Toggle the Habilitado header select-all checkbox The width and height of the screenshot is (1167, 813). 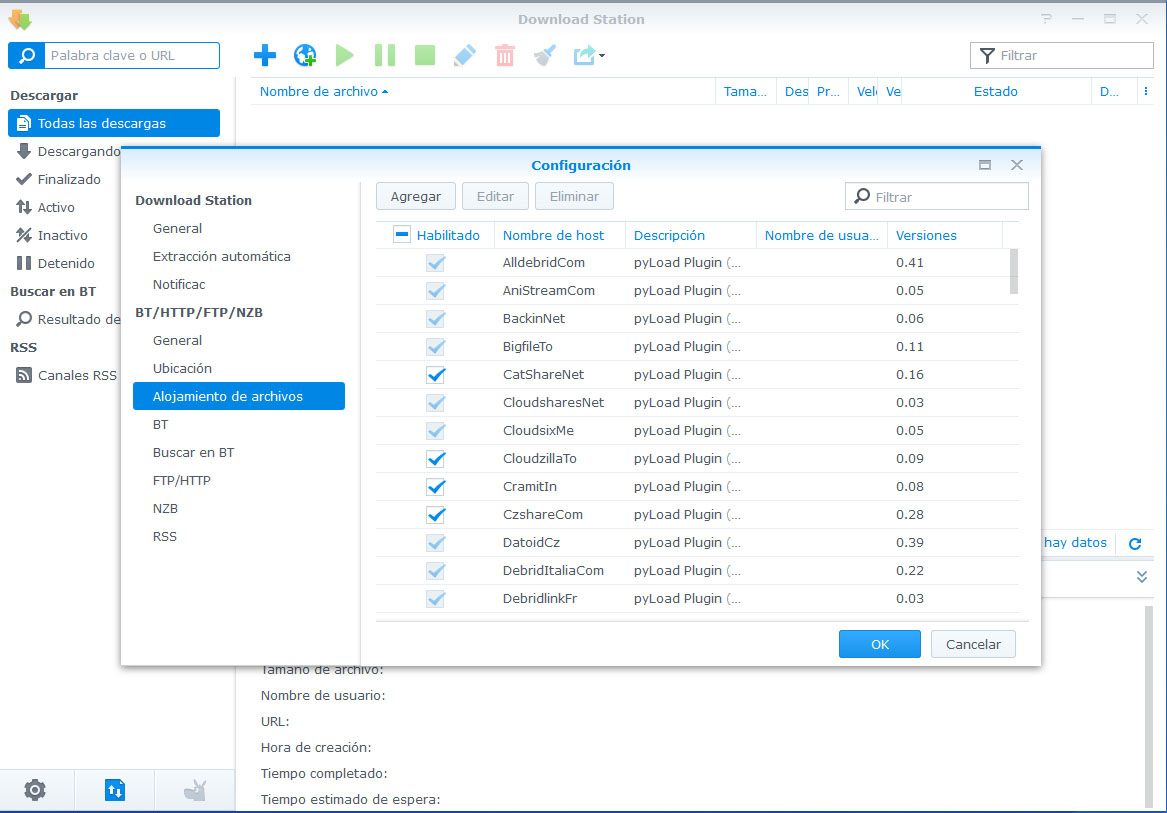(x=402, y=235)
